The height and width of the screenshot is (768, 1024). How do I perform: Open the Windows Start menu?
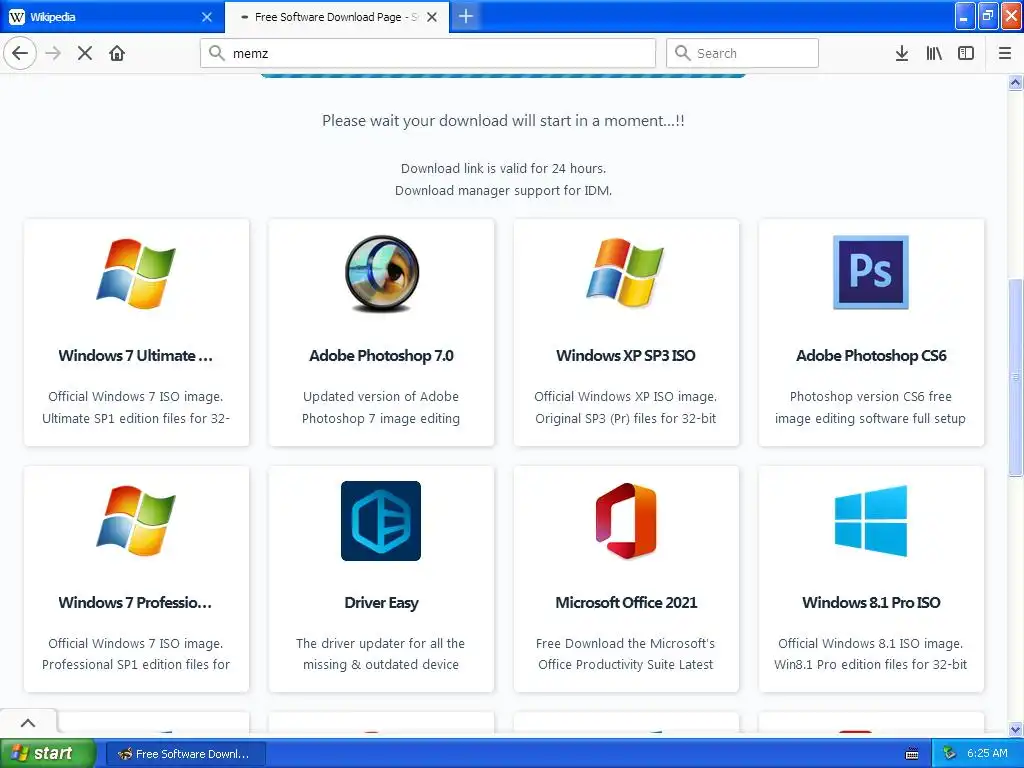[48, 753]
